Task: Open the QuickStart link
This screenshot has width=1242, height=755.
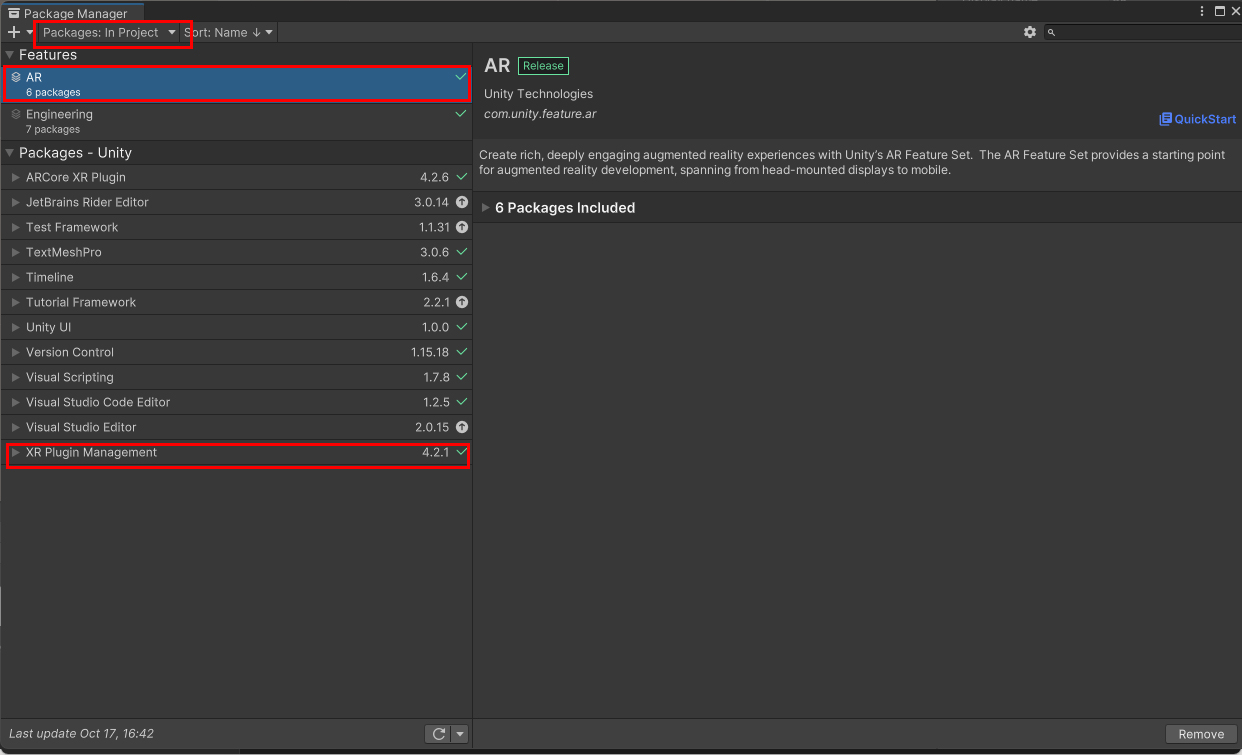Action: click(x=1198, y=119)
